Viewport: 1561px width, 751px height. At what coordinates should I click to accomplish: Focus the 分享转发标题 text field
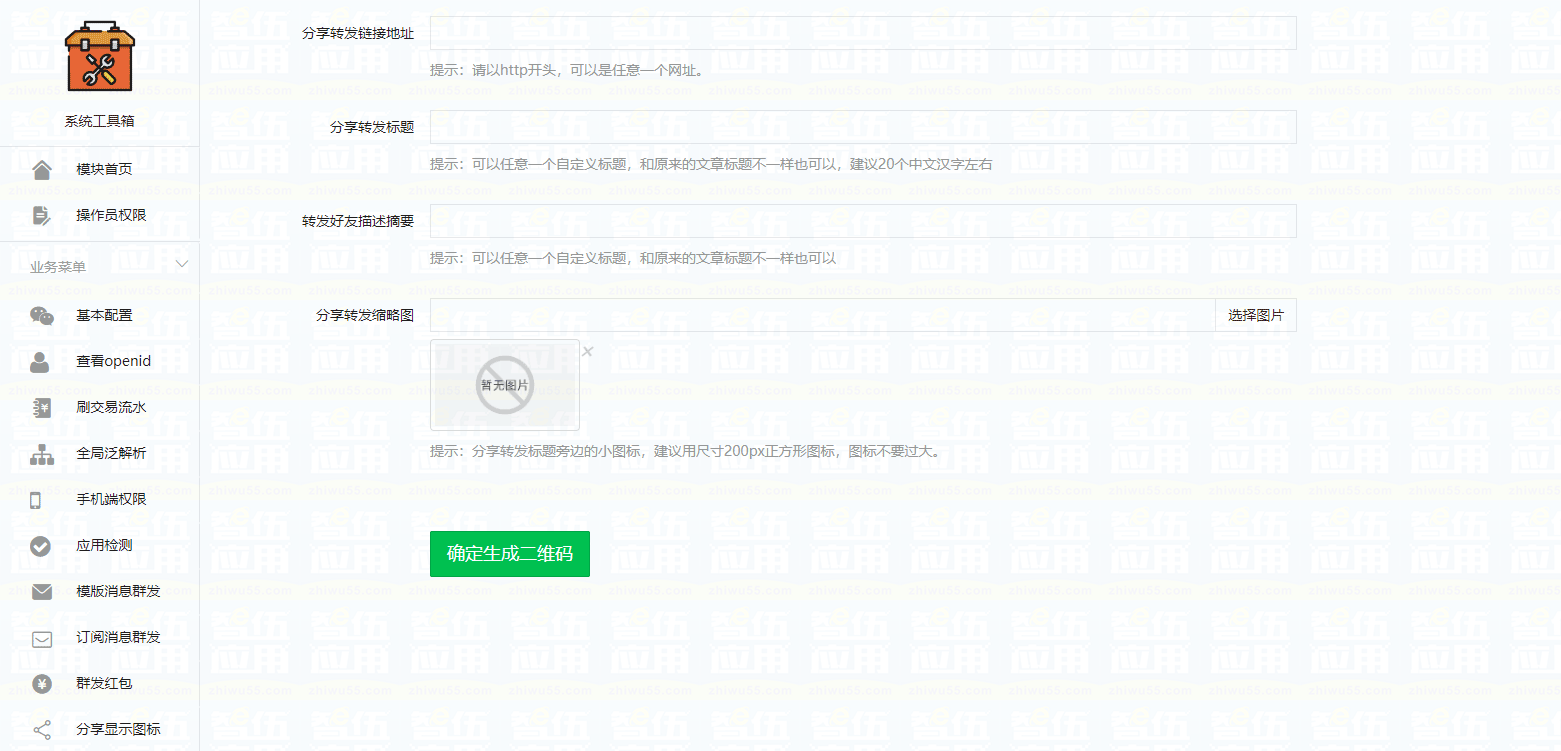(860, 126)
